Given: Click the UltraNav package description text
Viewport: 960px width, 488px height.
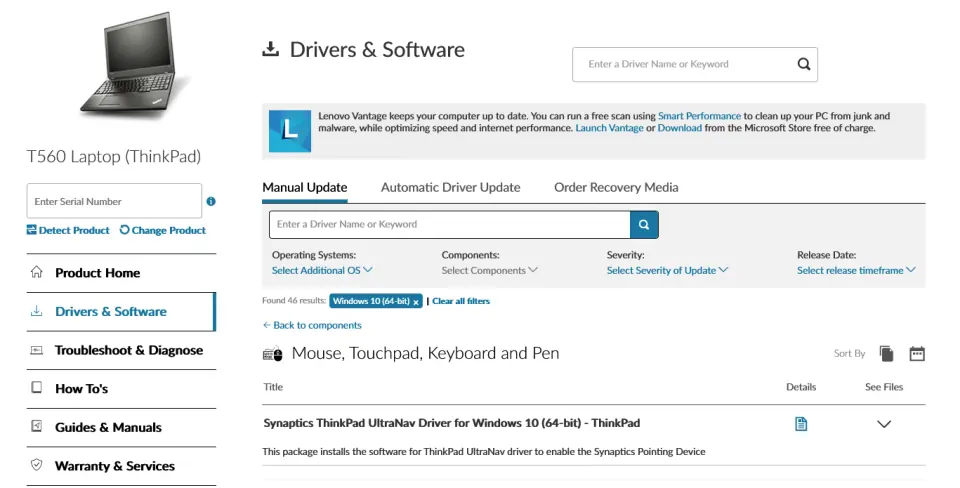Looking at the screenshot, I should pyautogui.click(x=484, y=452).
